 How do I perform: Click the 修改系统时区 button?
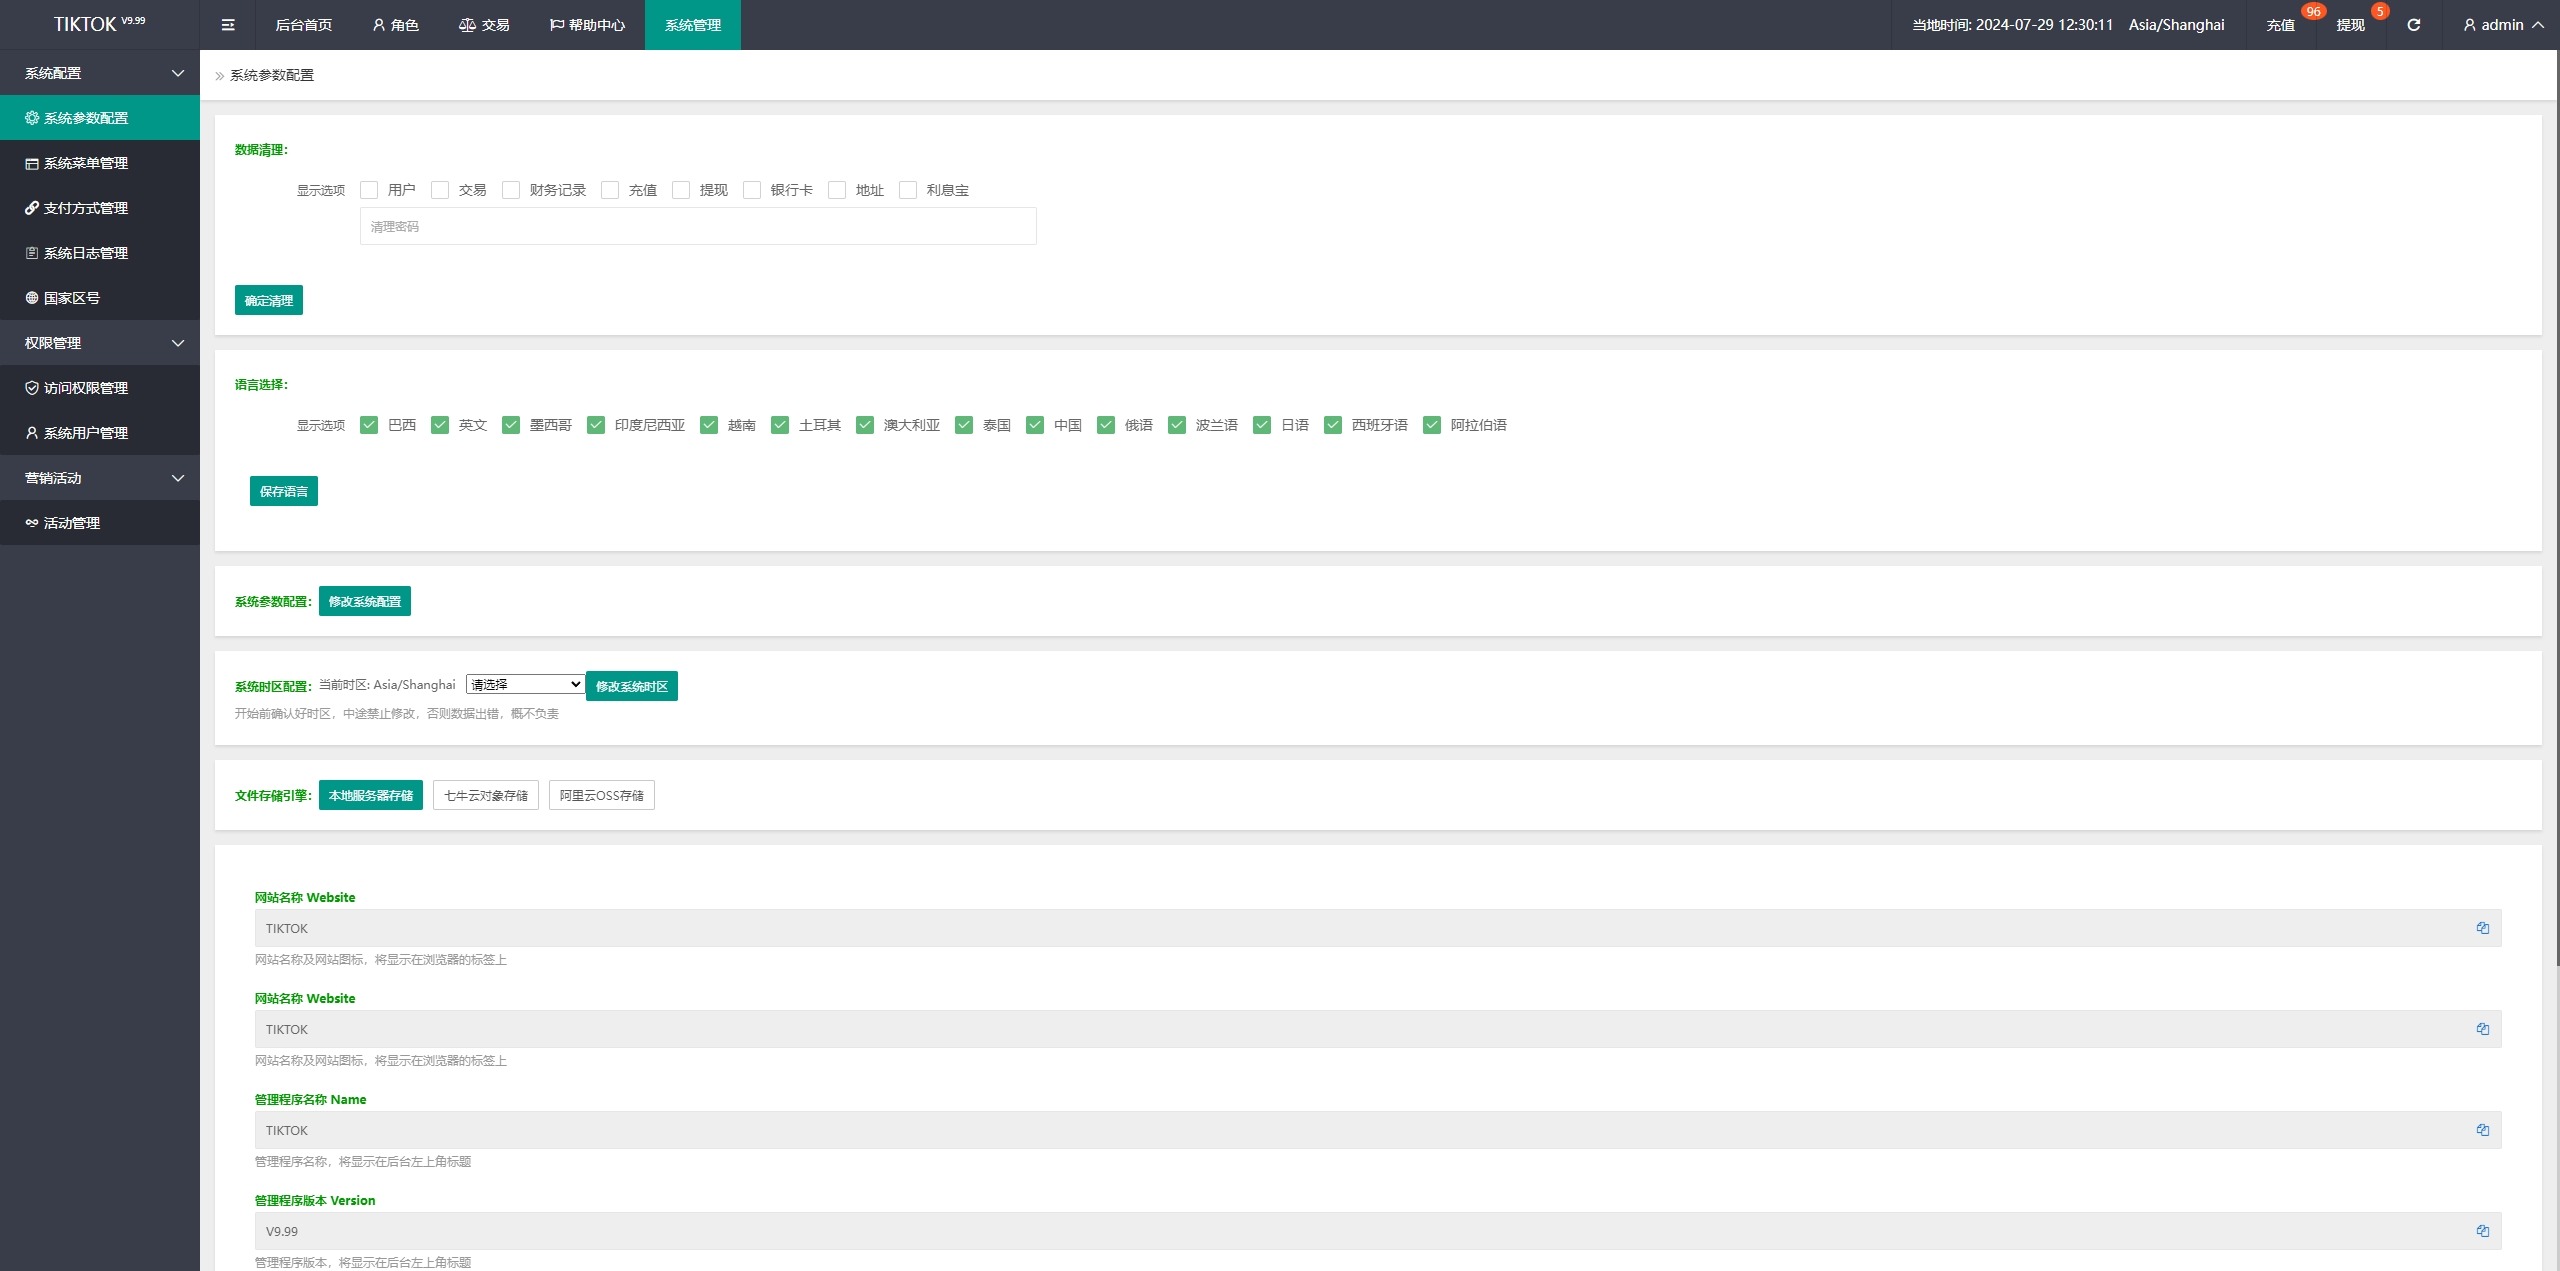[x=632, y=686]
